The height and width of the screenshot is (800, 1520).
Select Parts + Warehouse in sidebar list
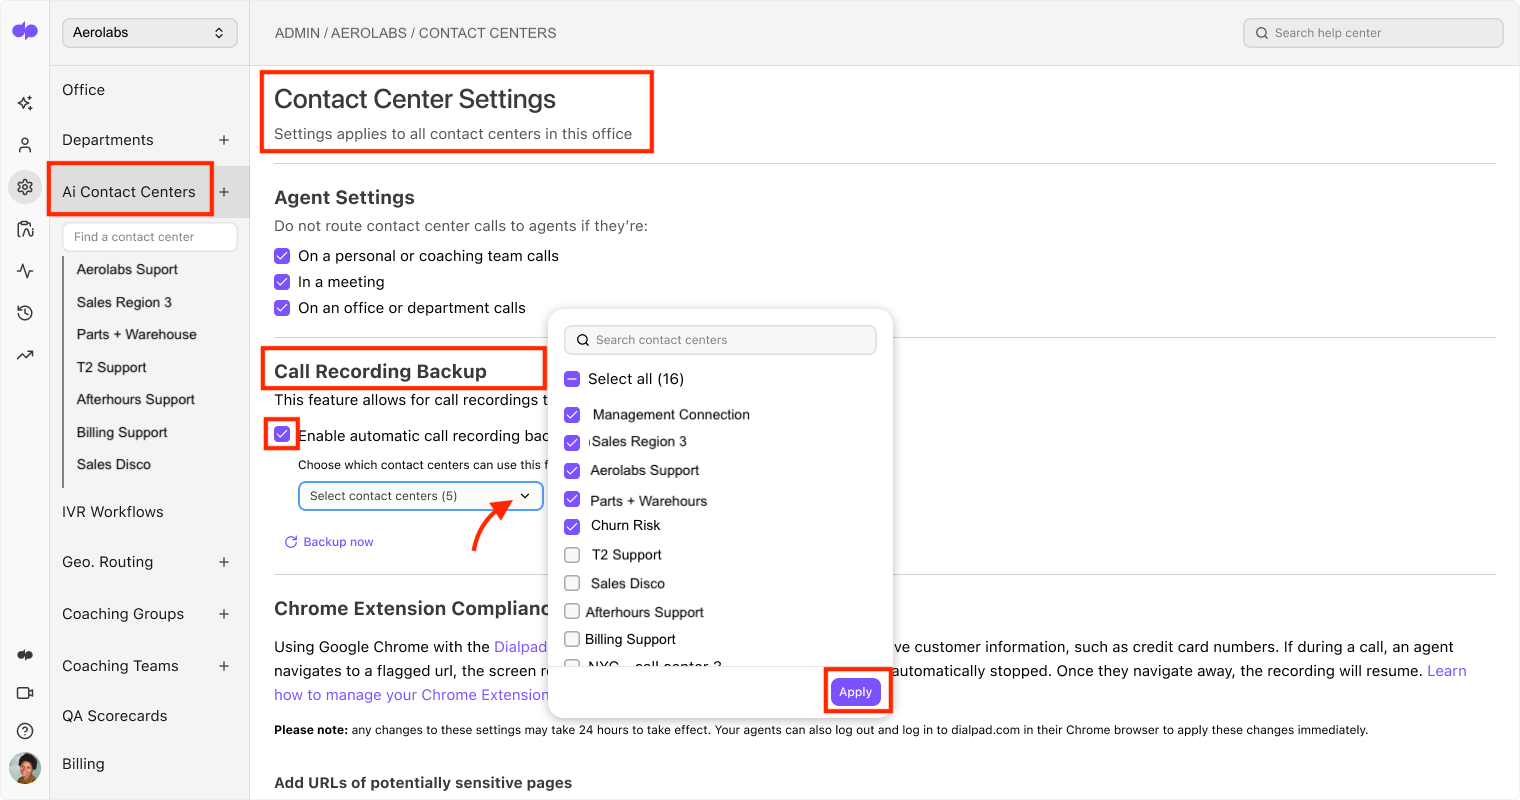pos(137,335)
